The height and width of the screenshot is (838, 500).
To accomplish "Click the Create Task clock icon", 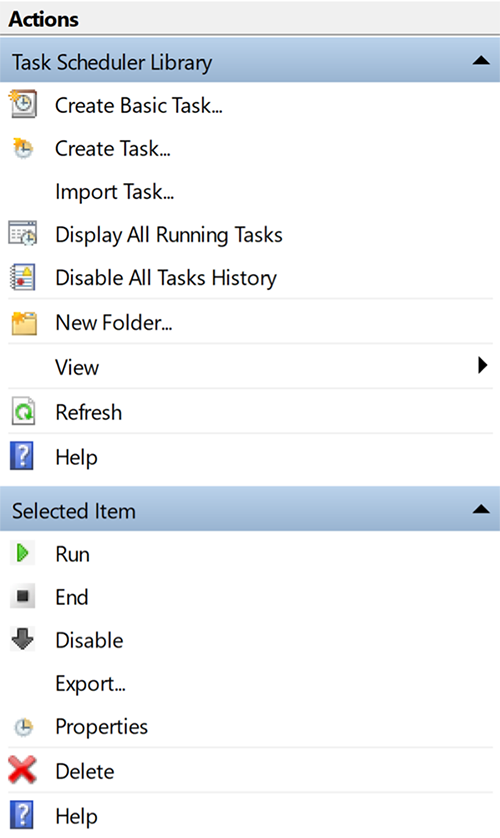I will pos(22,148).
